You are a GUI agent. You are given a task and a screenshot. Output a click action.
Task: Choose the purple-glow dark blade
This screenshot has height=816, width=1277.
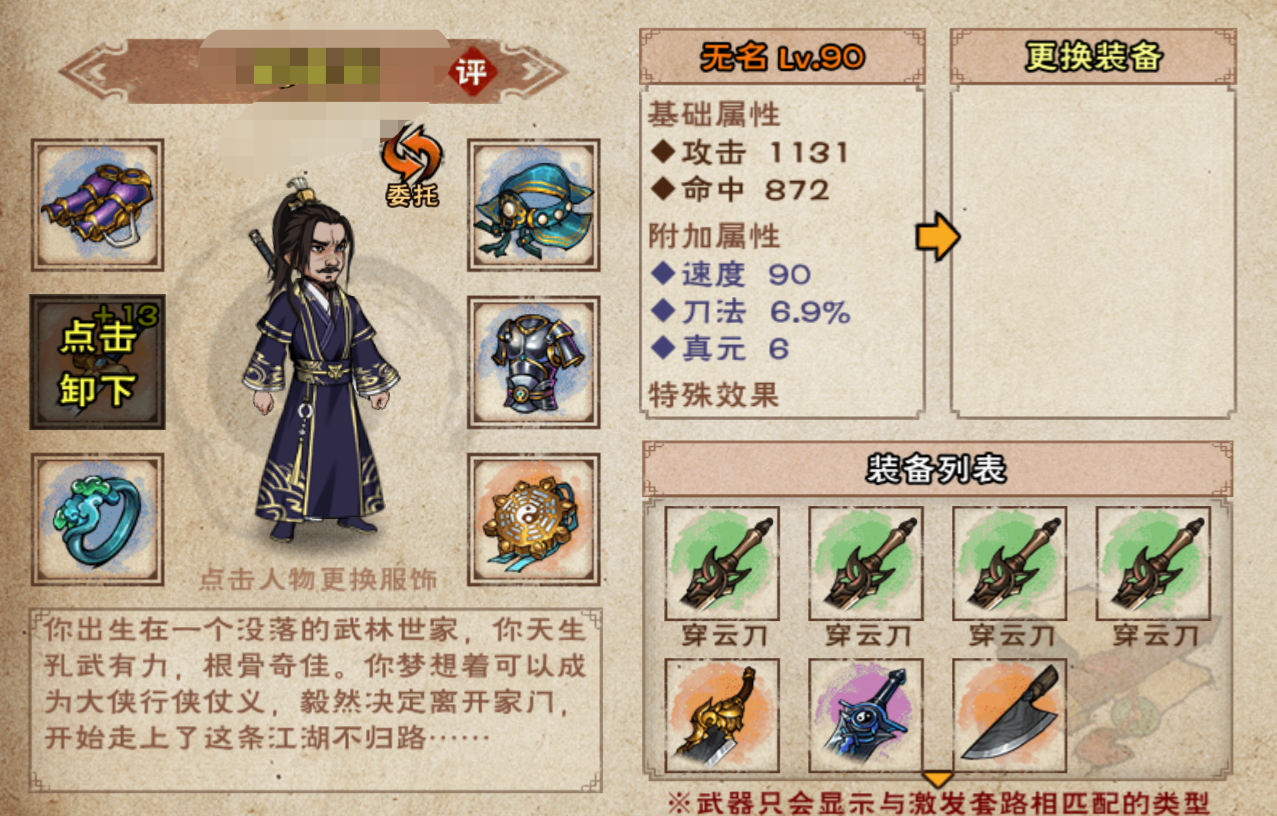point(866,715)
